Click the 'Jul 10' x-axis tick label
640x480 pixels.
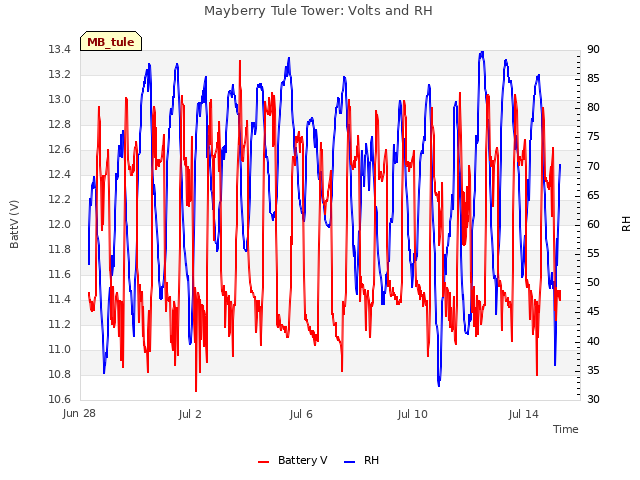[x=413, y=414]
